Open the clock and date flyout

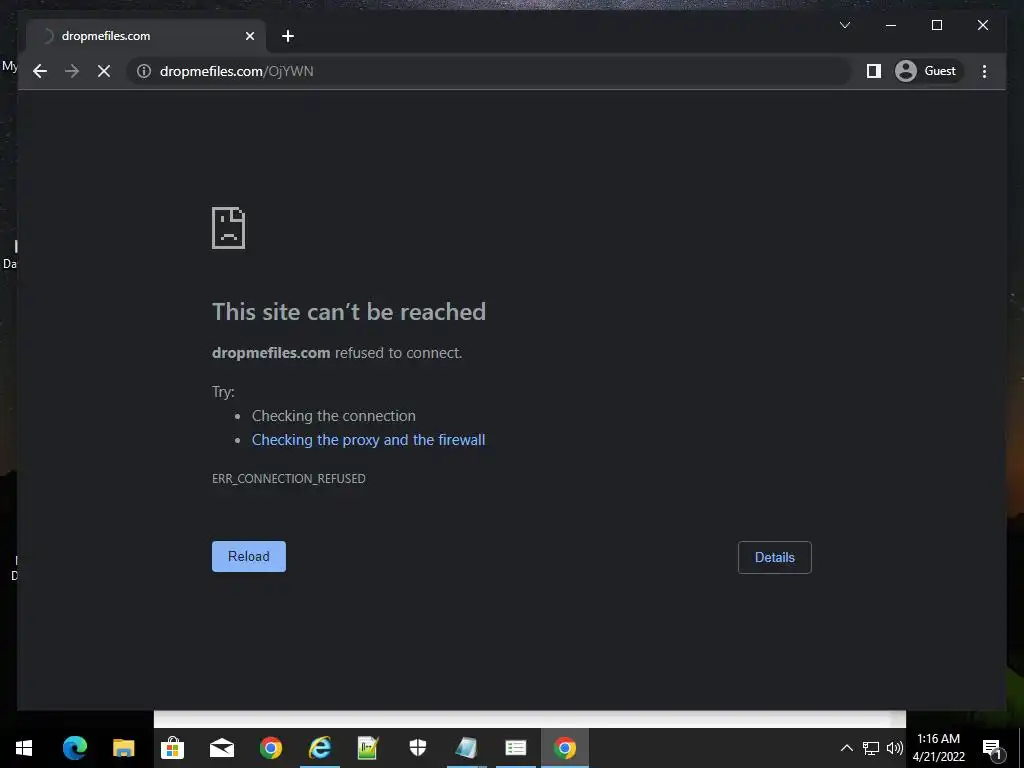click(x=938, y=748)
